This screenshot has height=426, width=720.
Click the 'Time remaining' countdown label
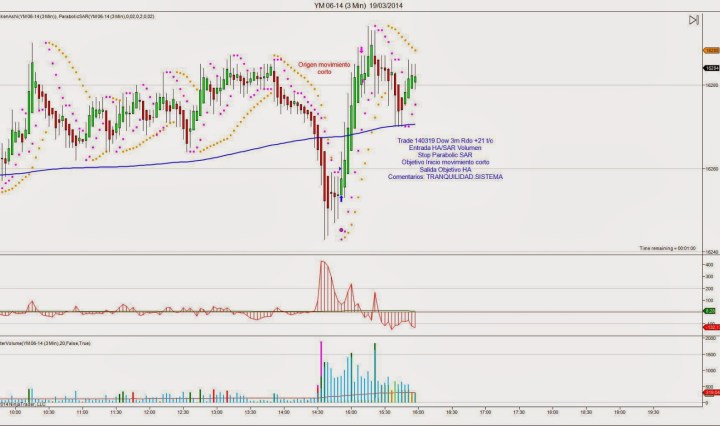[x=665, y=247]
